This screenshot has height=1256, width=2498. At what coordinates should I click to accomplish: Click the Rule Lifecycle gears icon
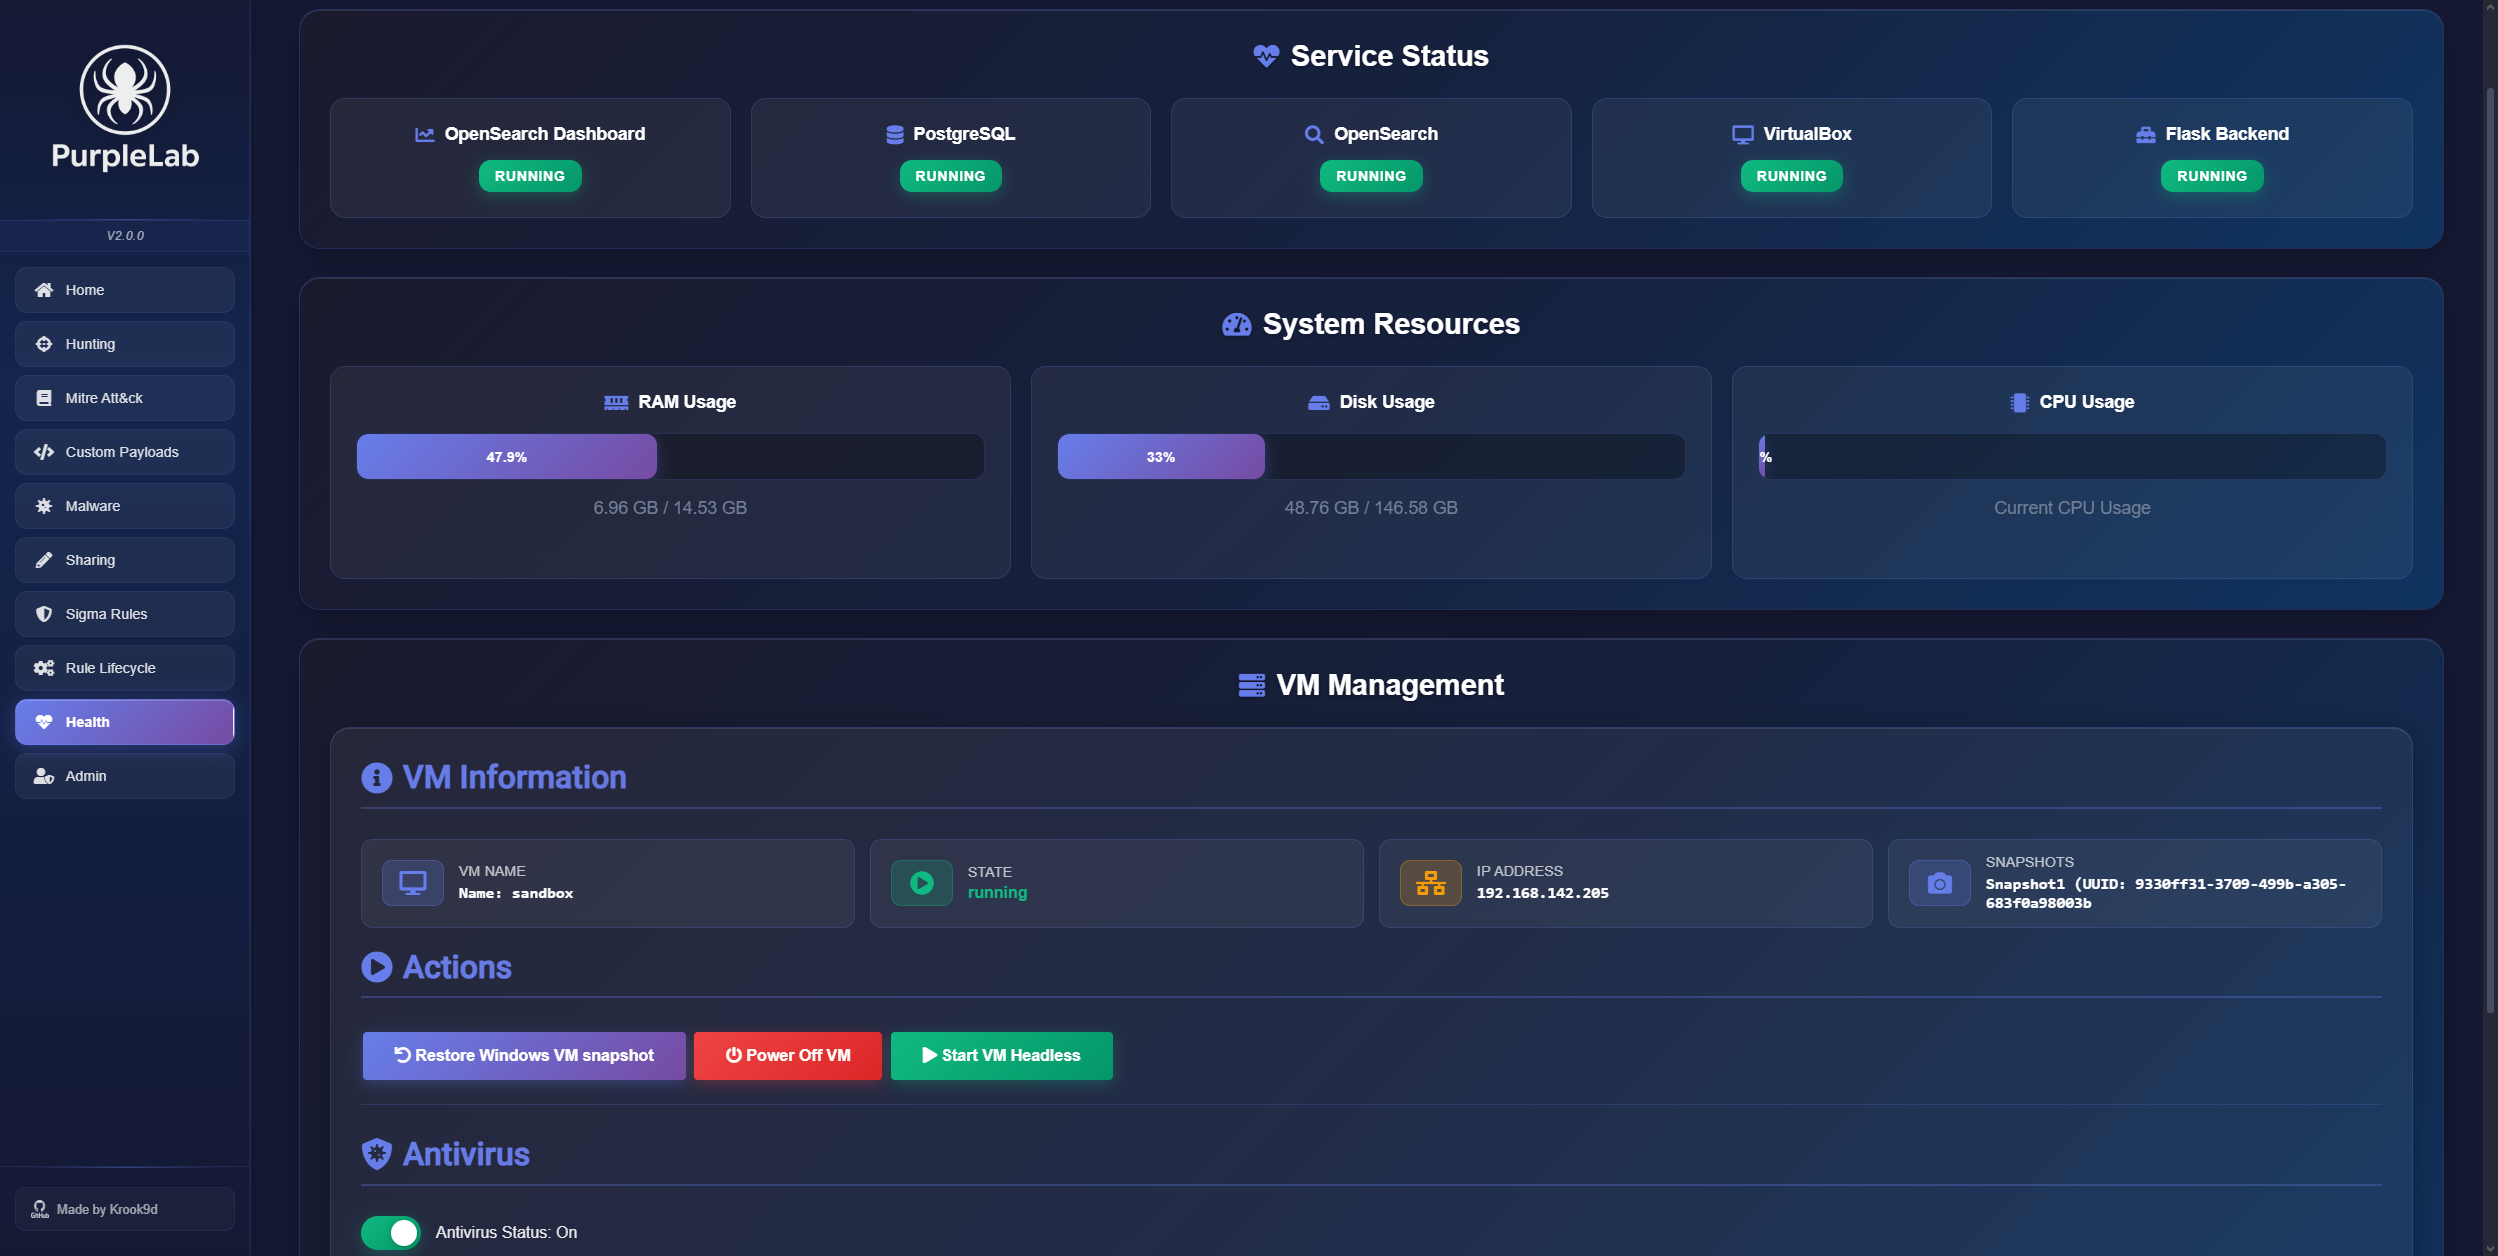(x=44, y=668)
